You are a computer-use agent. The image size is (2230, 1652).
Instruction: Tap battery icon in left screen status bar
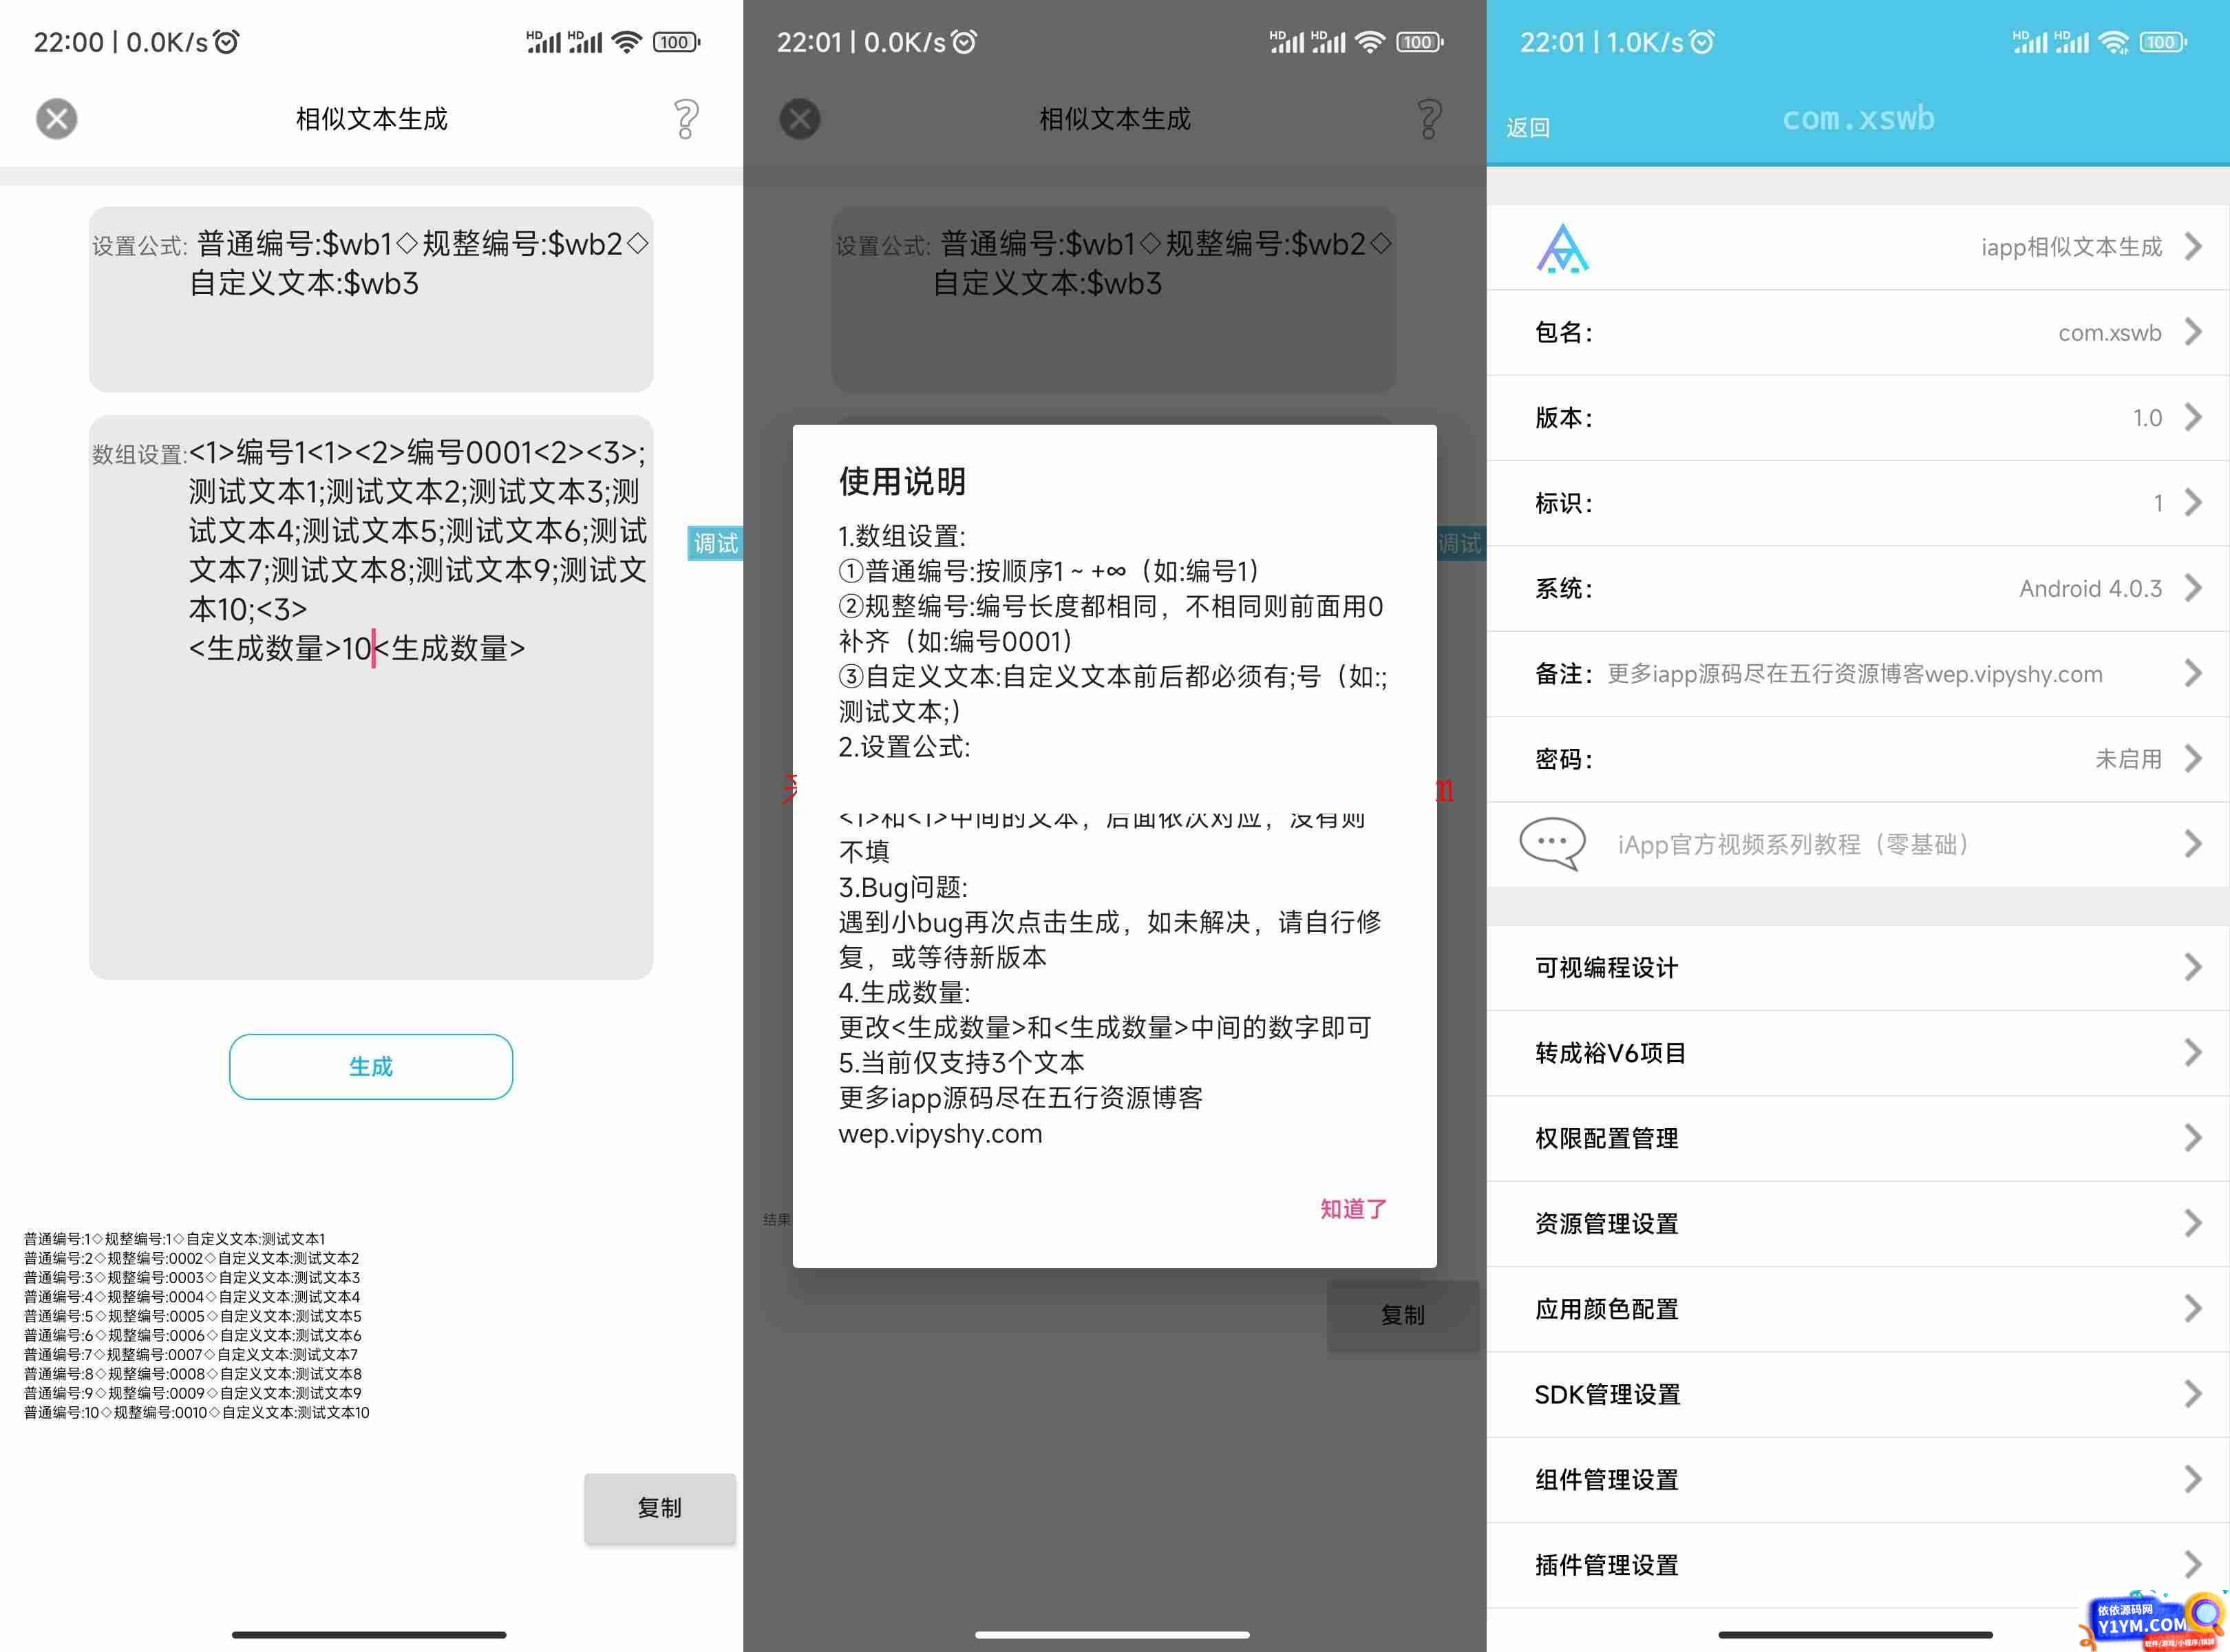(x=677, y=42)
